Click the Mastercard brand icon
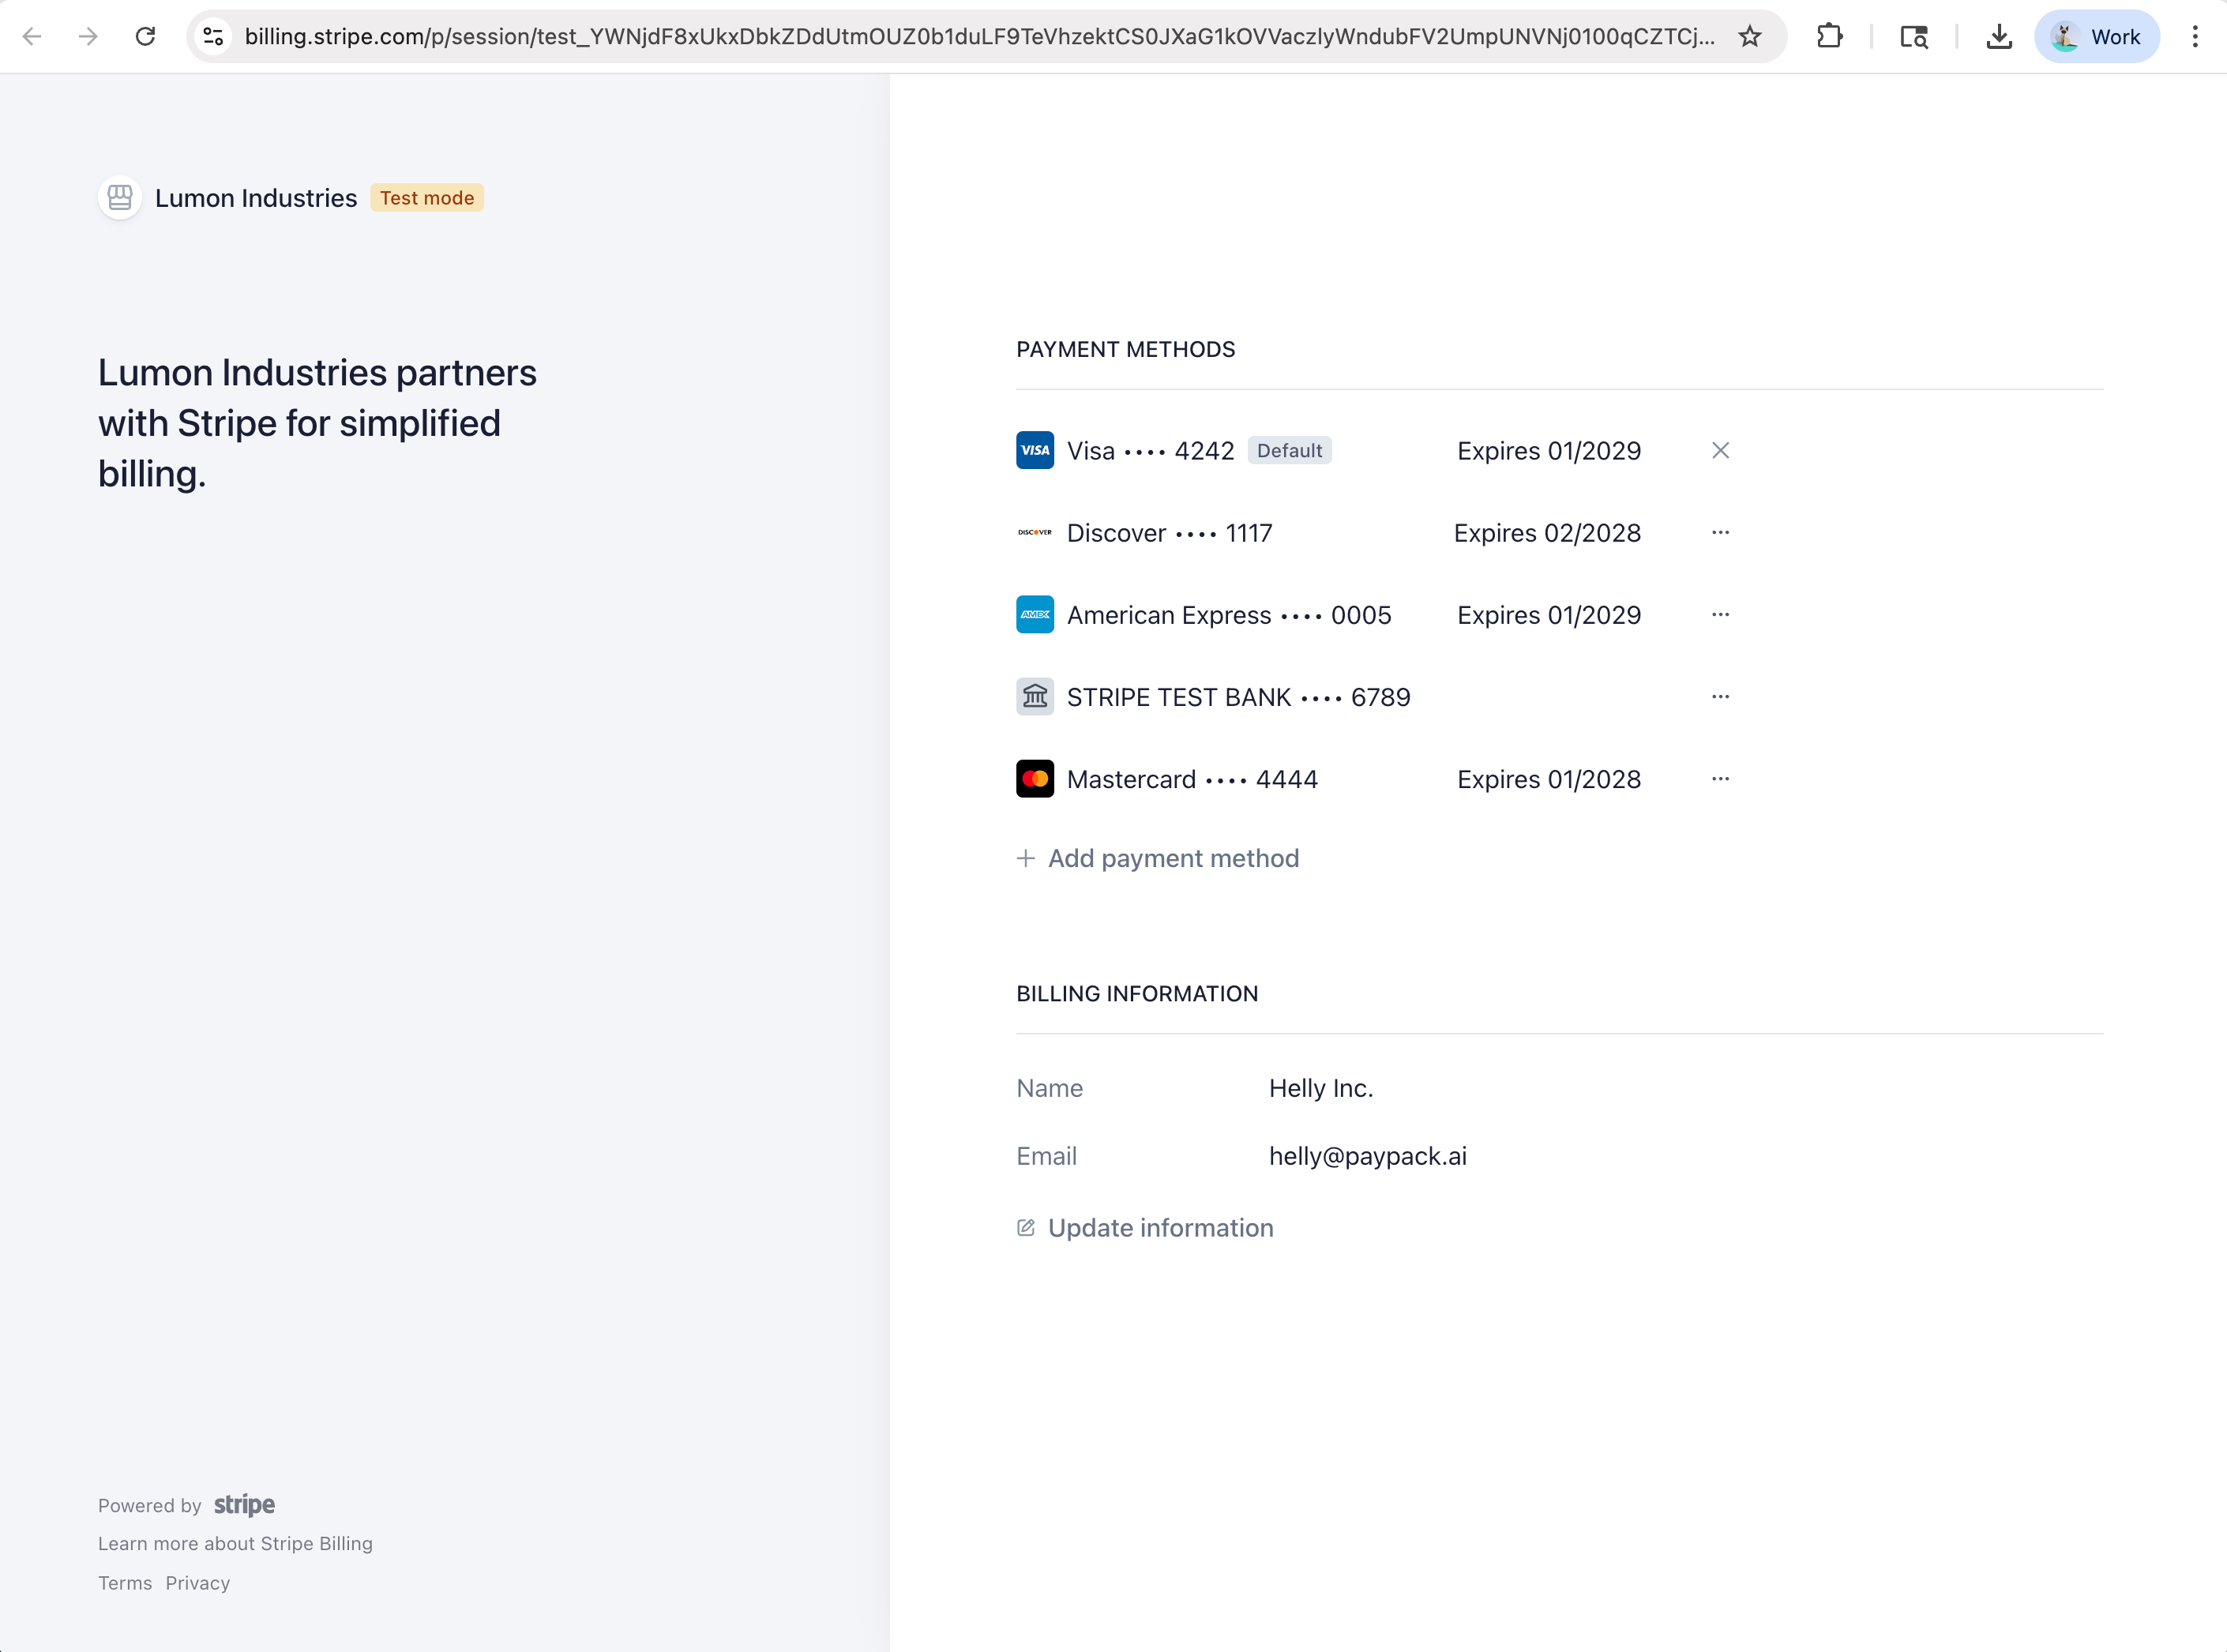Image resolution: width=2227 pixels, height=1652 pixels. tap(1035, 778)
